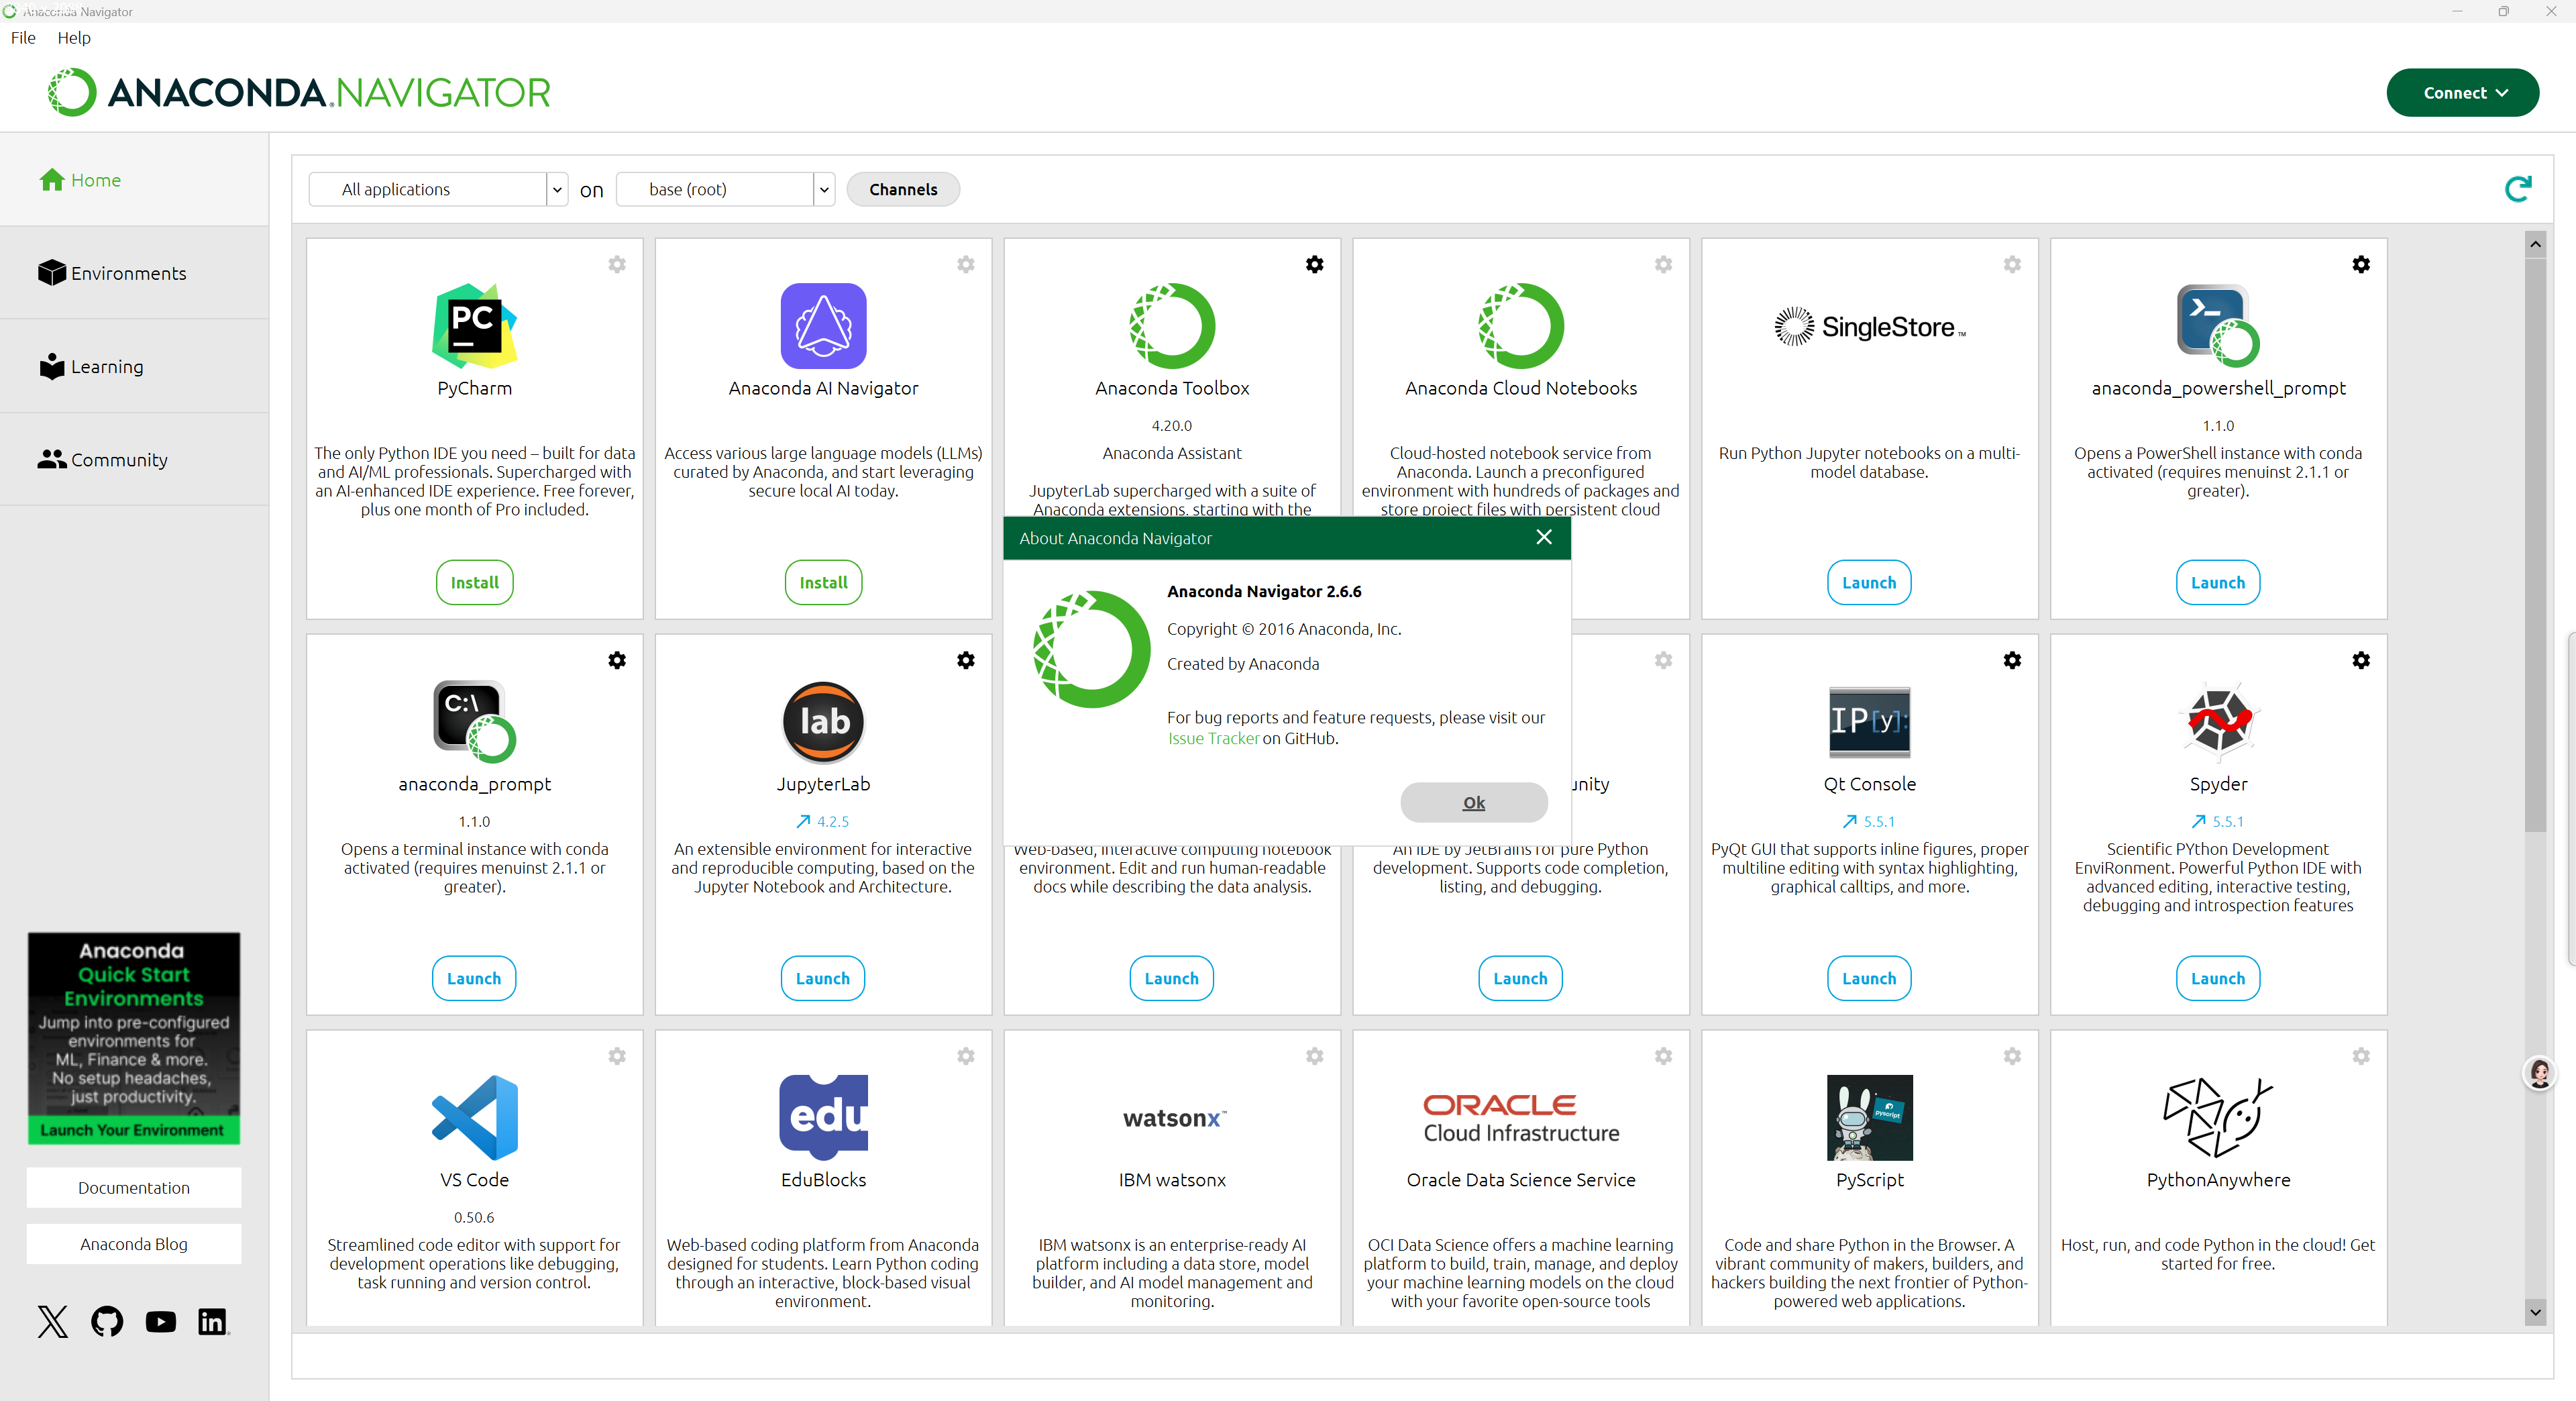The width and height of the screenshot is (2576, 1401).
Task: Switch to the Environments tab
Action: coord(128,273)
